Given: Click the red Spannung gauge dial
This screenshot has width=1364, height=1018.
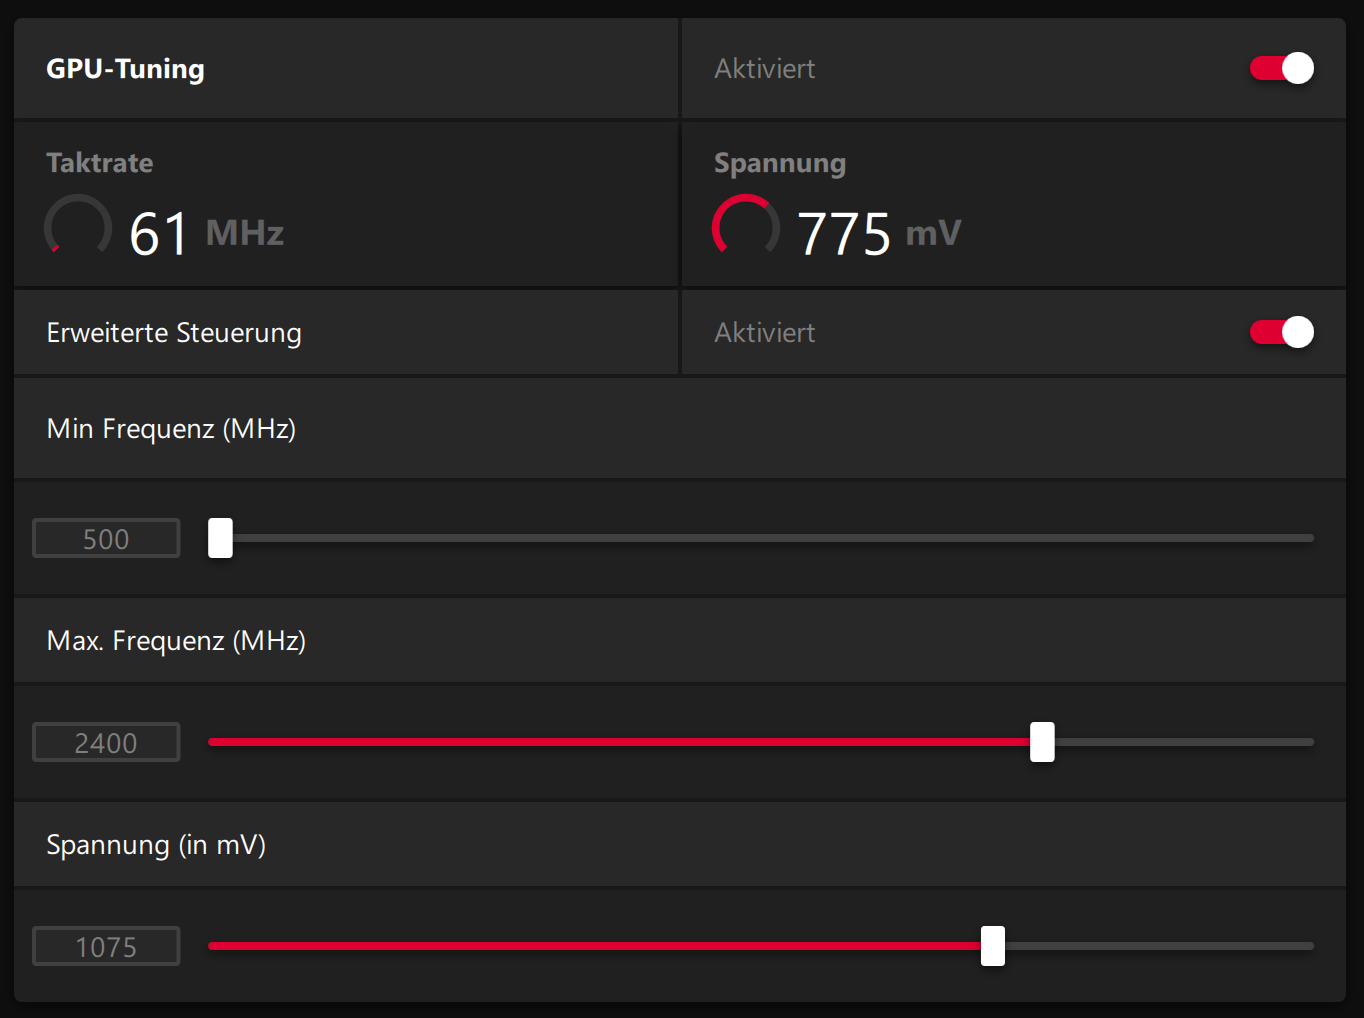Looking at the screenshot, I should [746, 227].
